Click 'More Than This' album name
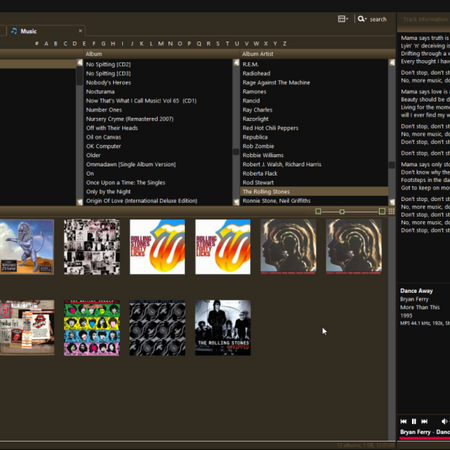 pos(420,307)
